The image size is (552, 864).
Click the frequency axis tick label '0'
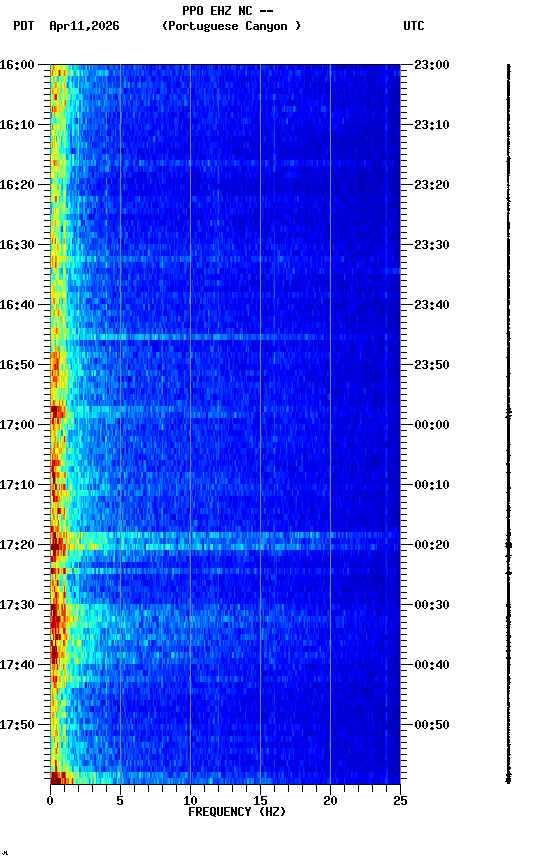point(50,801)
